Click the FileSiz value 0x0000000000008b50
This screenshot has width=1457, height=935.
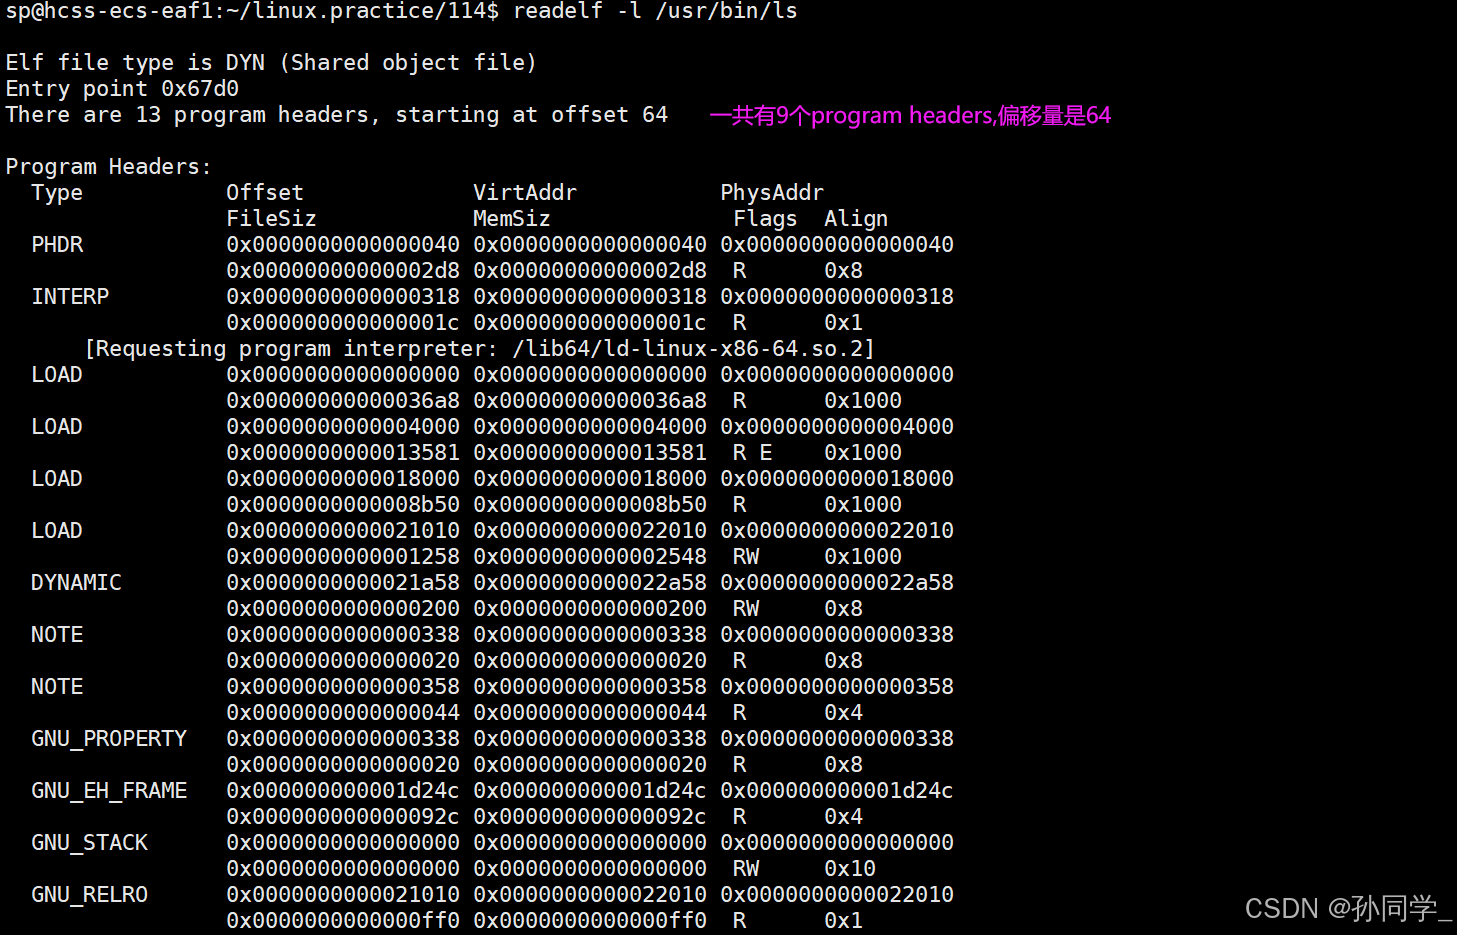coord(343,505)
